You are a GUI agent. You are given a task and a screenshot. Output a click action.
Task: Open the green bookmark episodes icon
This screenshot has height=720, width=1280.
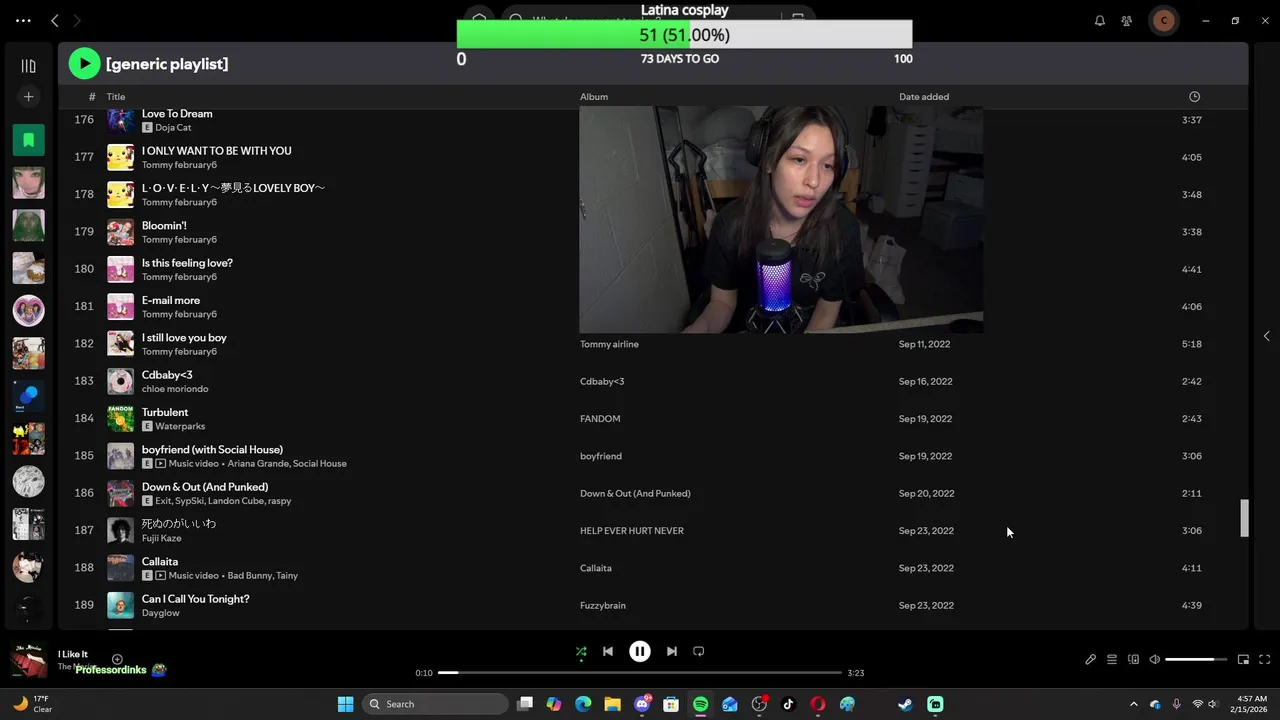[28, 140]
